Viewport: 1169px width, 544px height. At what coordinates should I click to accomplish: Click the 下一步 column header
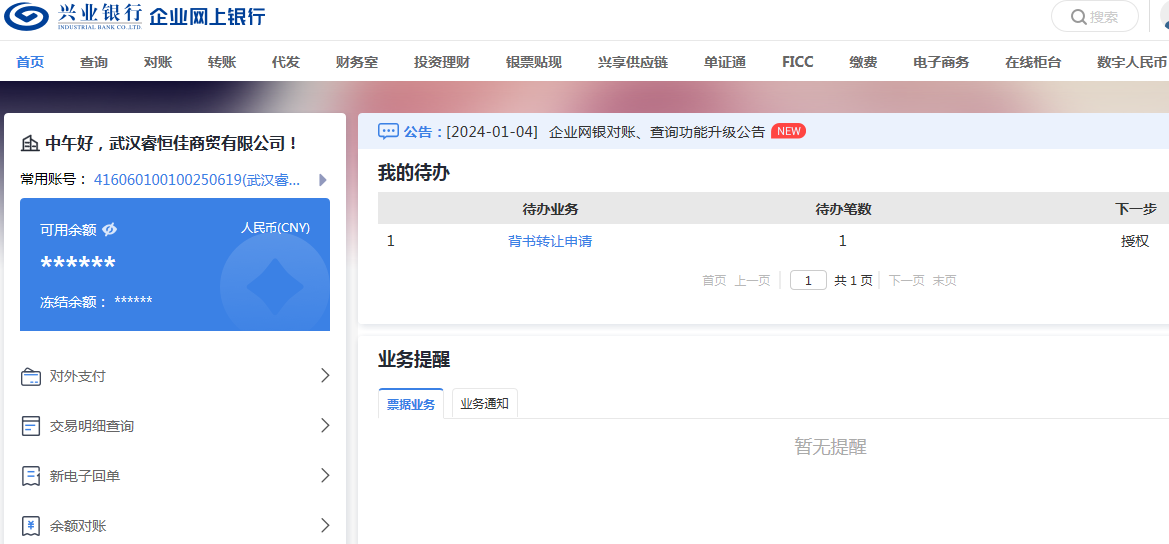coord(1135,209)
